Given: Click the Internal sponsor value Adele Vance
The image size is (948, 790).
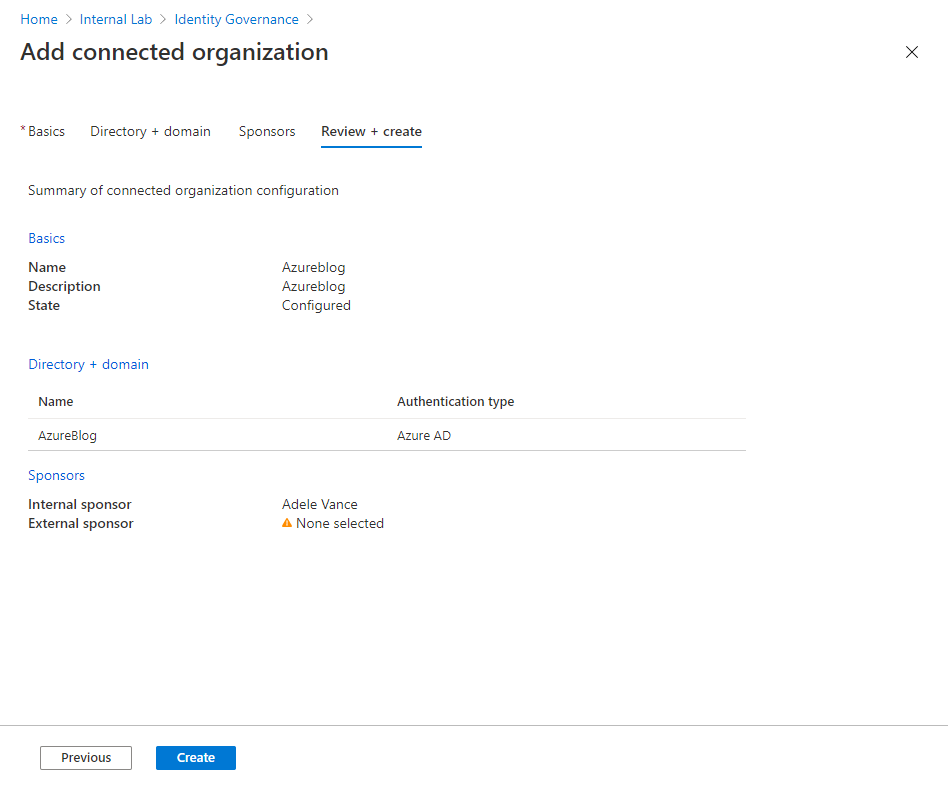Looking at the screenshot, I should [319, 504].
